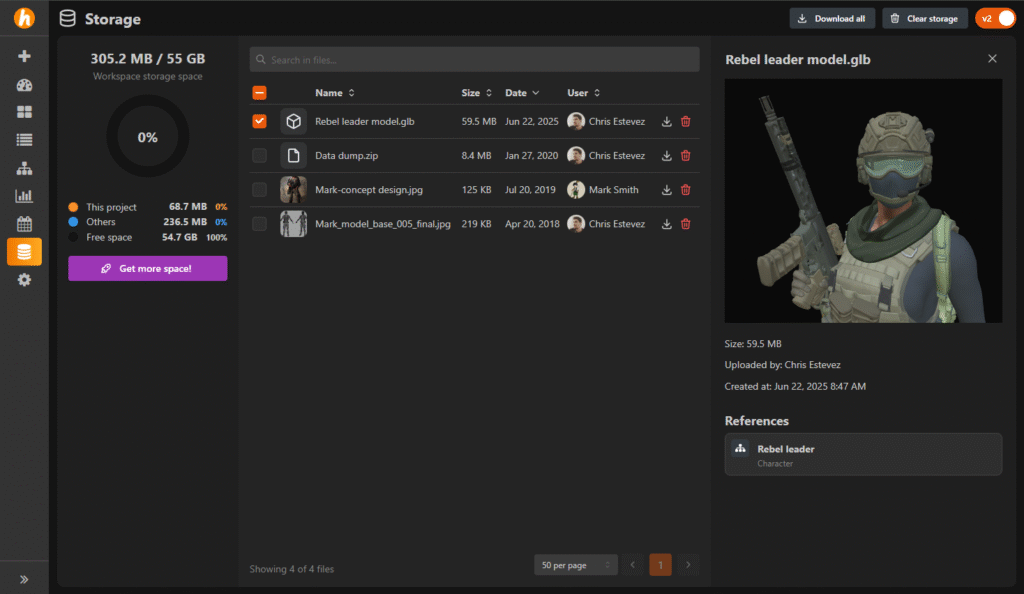
Task: Sort files by Size column
Action: pos(476,93)
